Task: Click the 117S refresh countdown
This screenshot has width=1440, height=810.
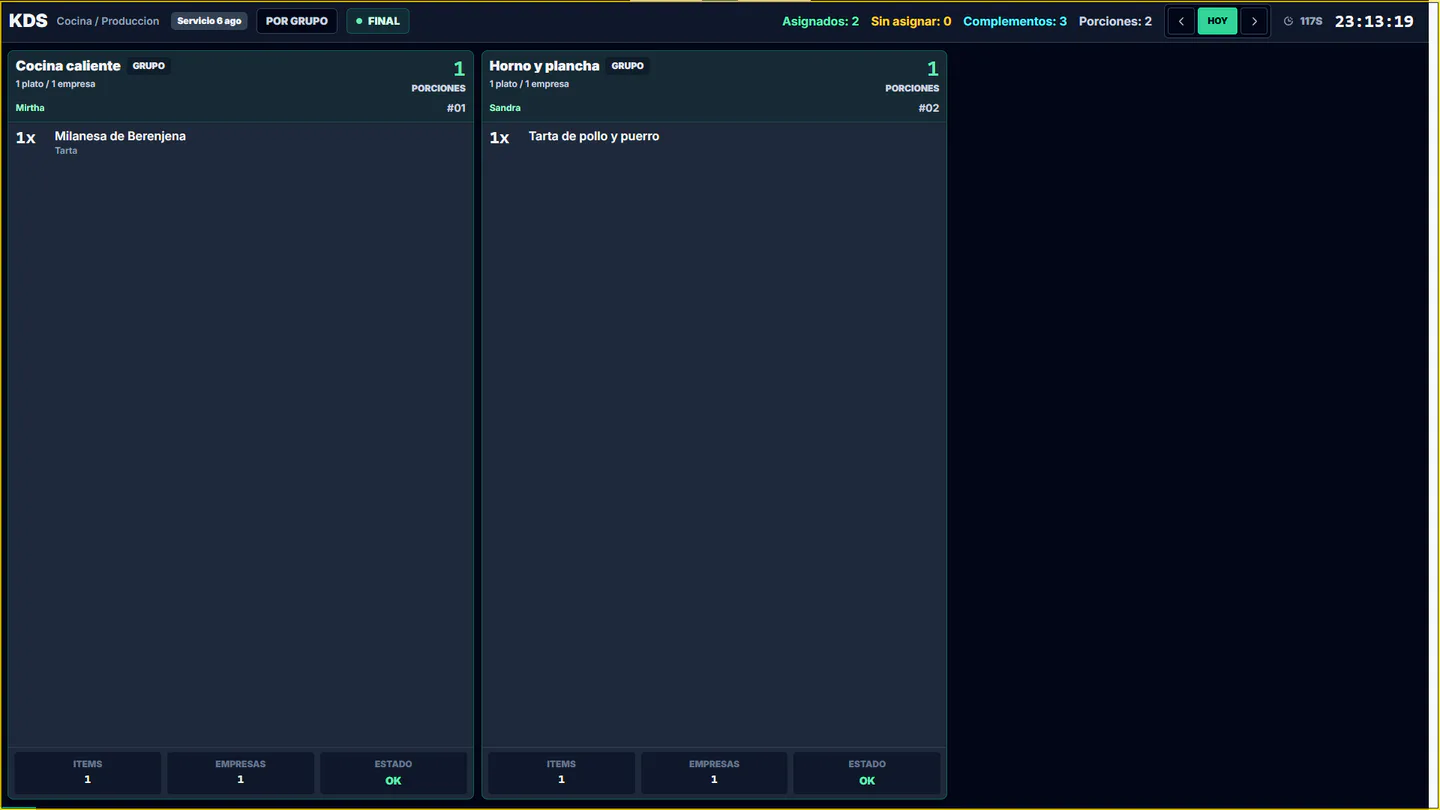Action: point(1311,21)
